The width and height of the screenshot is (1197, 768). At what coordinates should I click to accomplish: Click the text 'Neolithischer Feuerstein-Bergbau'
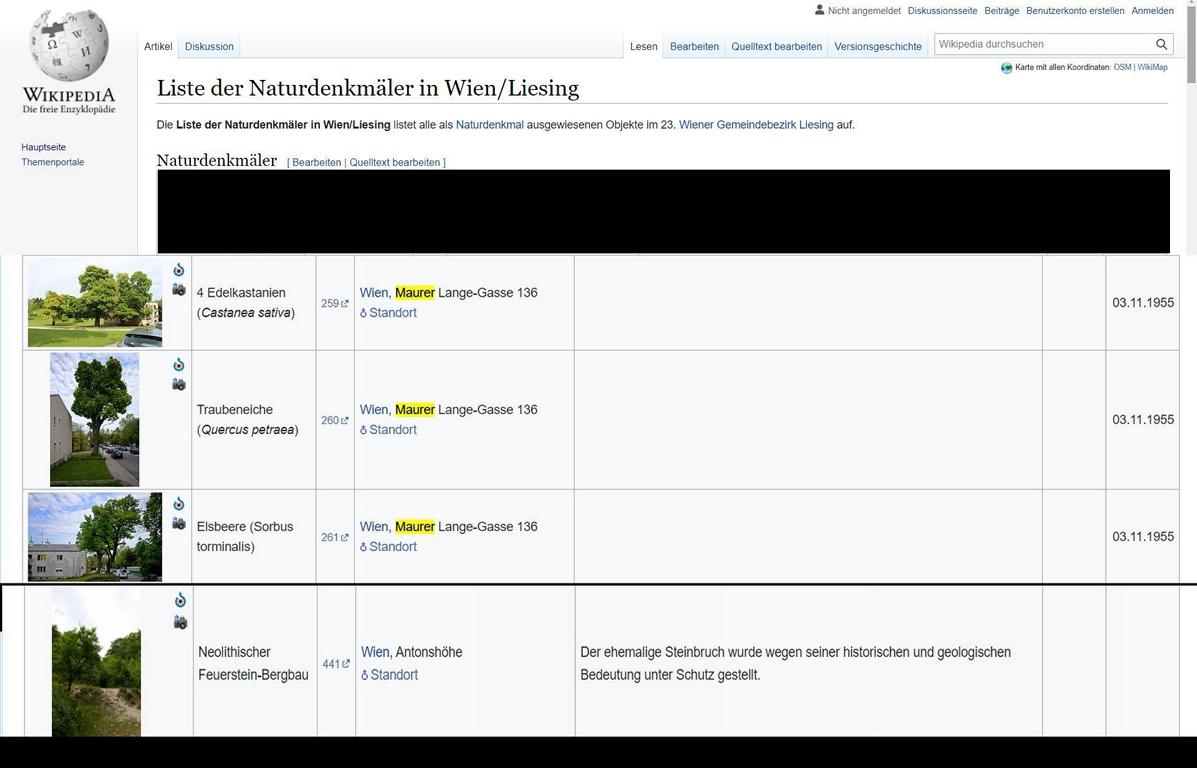[253, 663]
